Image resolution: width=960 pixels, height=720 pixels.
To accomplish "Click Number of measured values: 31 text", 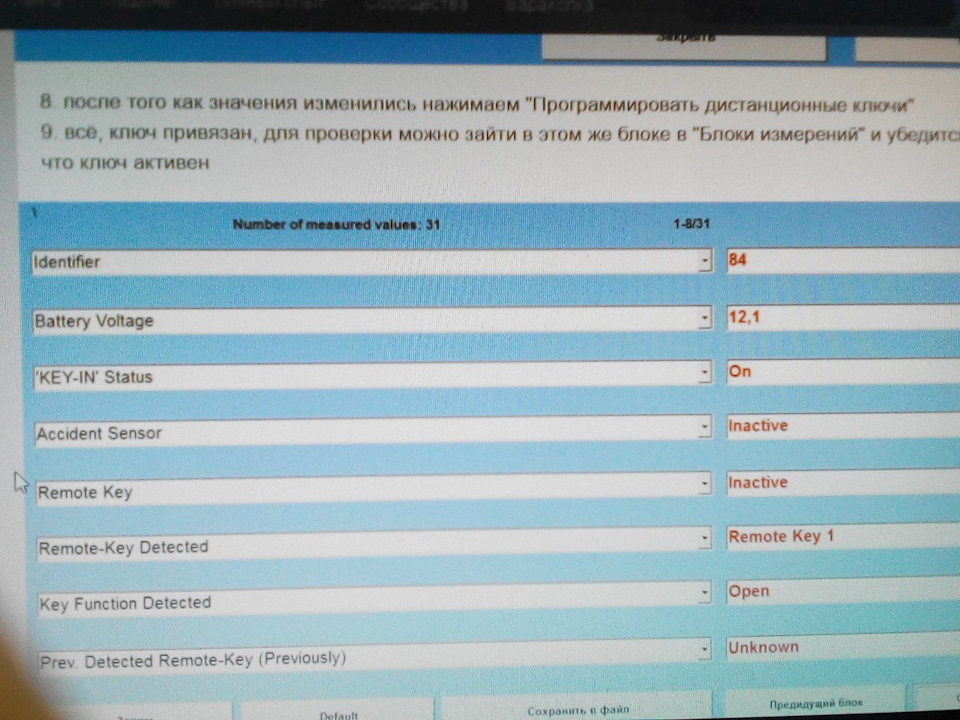I will point(336,225).
